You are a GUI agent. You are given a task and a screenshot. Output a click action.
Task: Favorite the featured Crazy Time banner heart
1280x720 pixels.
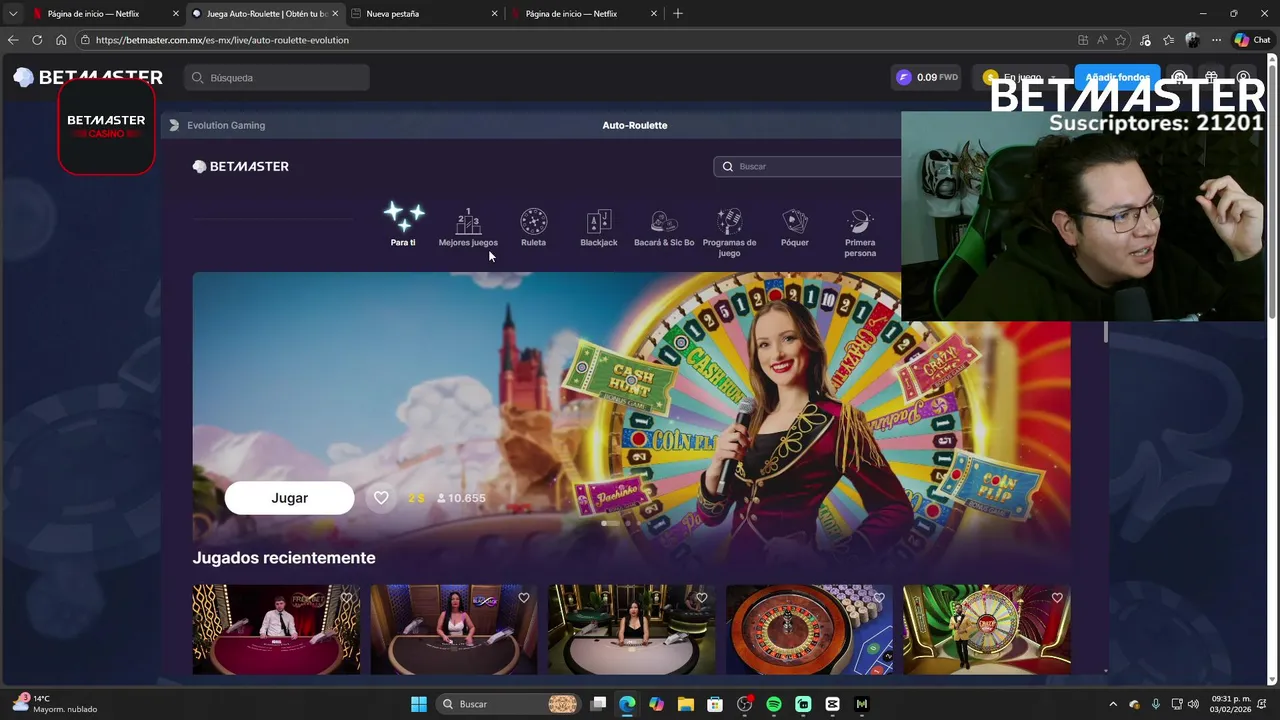[x=381, y=498]
